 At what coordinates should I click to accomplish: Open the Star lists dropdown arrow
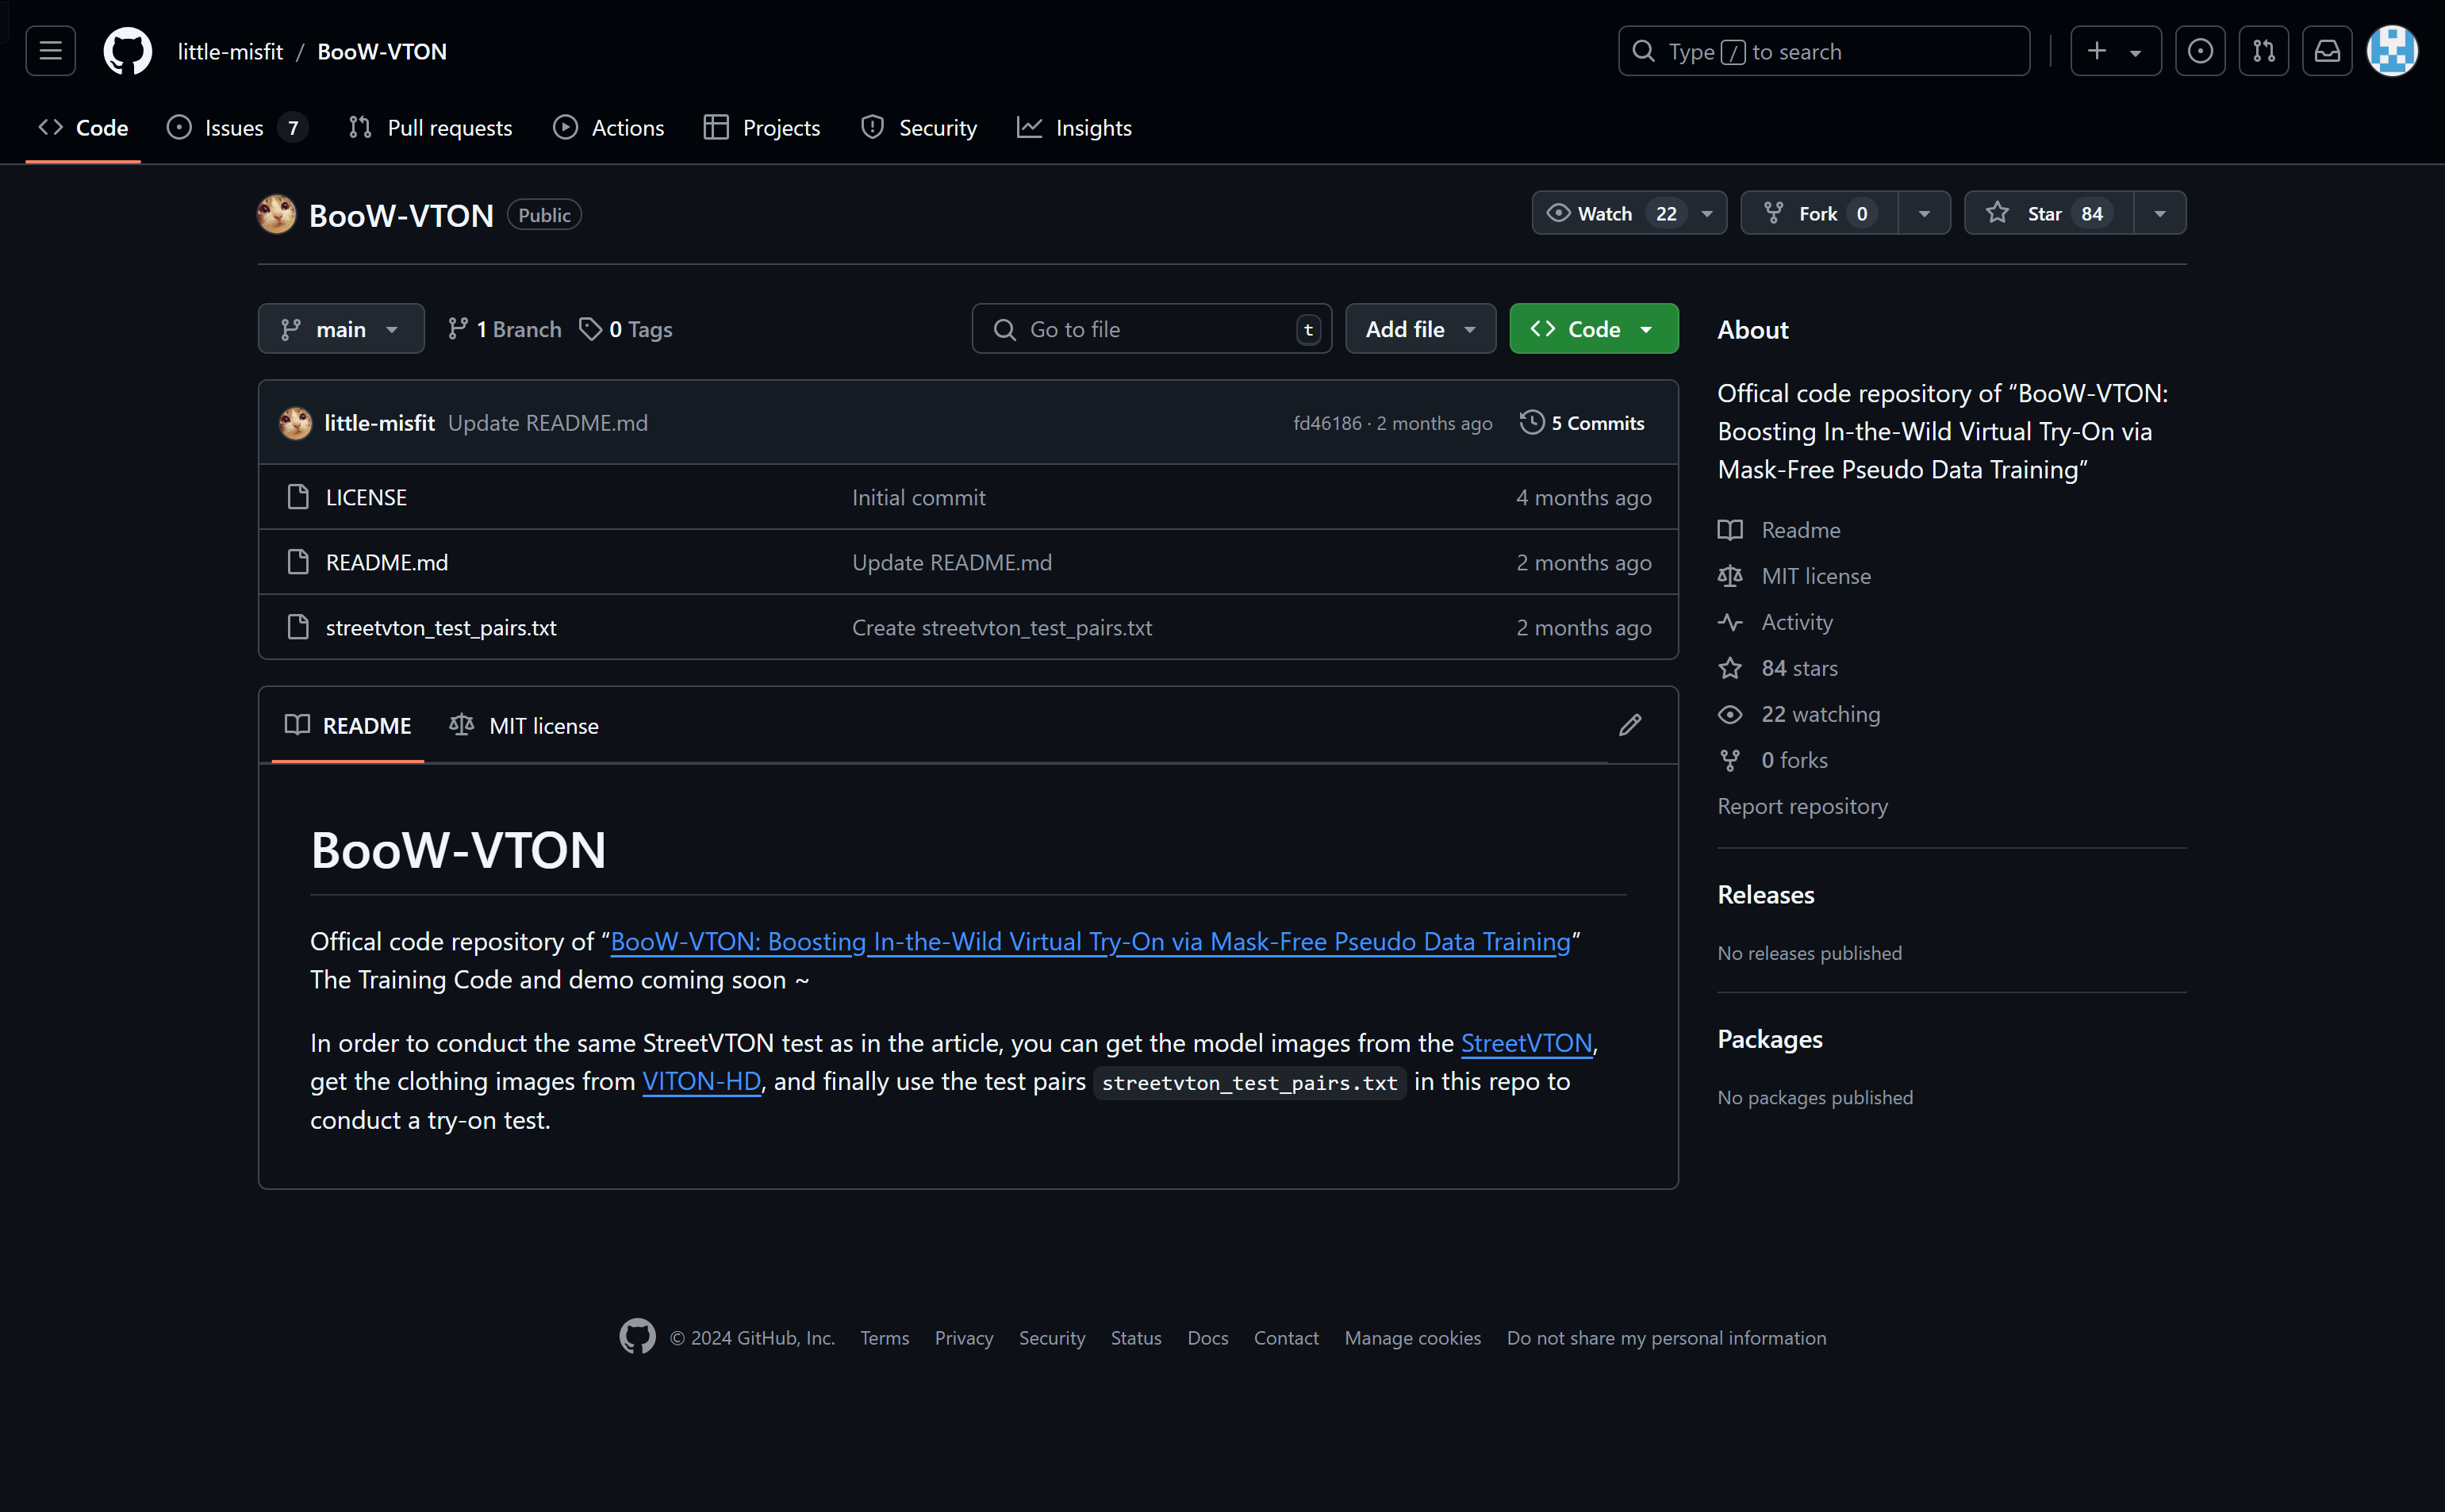pyautogui.click(x=2160, y=213)
